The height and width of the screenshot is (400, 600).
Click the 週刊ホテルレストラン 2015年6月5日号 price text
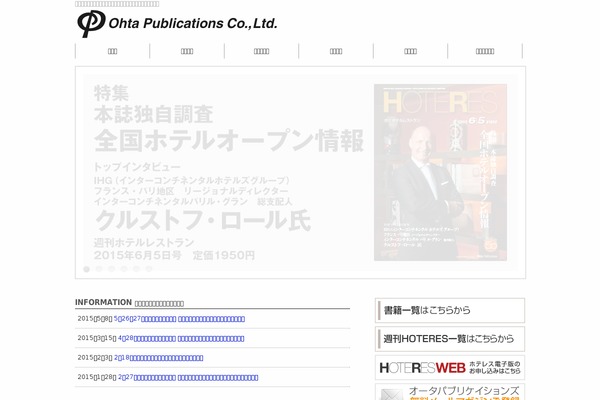coord(174,249)
